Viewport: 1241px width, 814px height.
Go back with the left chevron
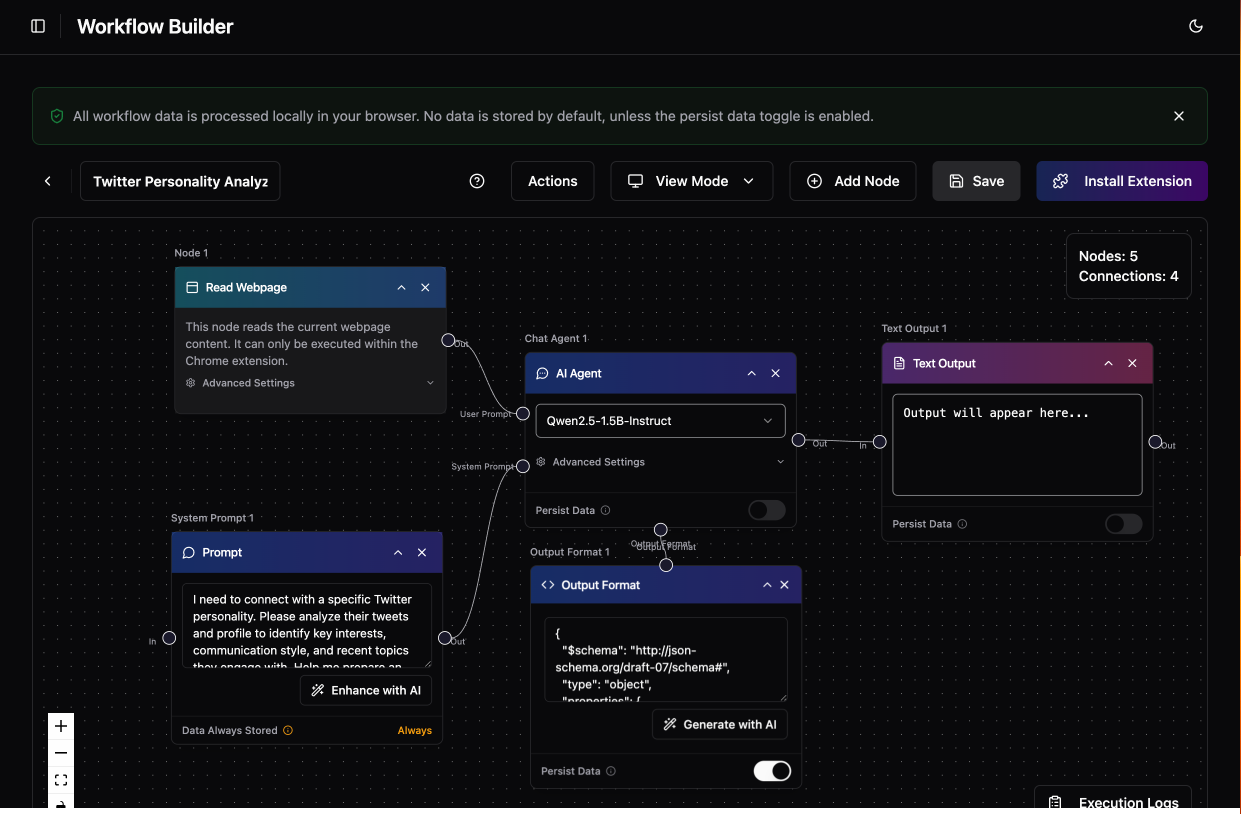47,181
